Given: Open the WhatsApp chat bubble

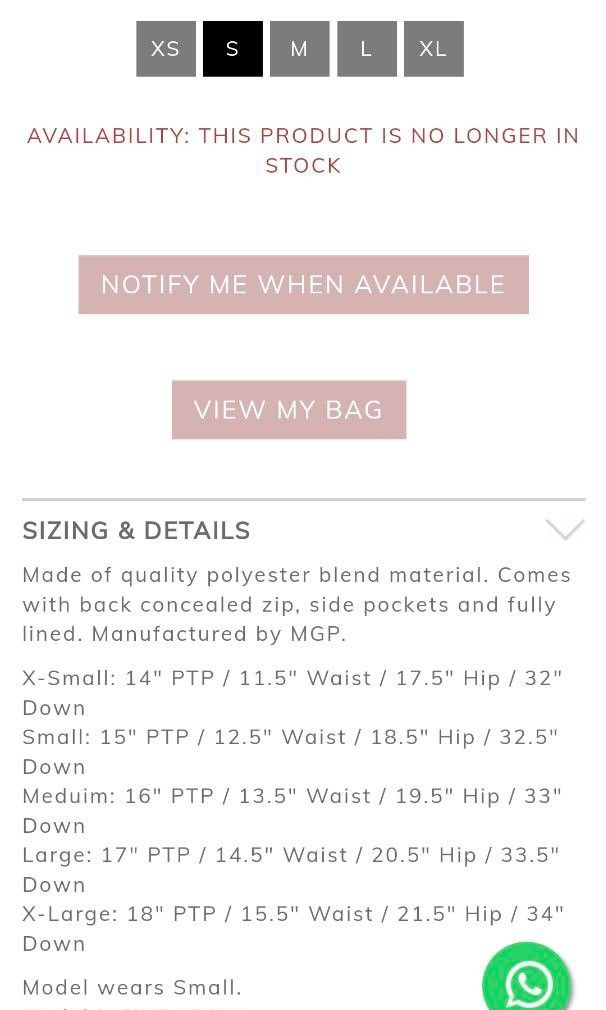Looking at the screenshot, I should tap(526, 982).
